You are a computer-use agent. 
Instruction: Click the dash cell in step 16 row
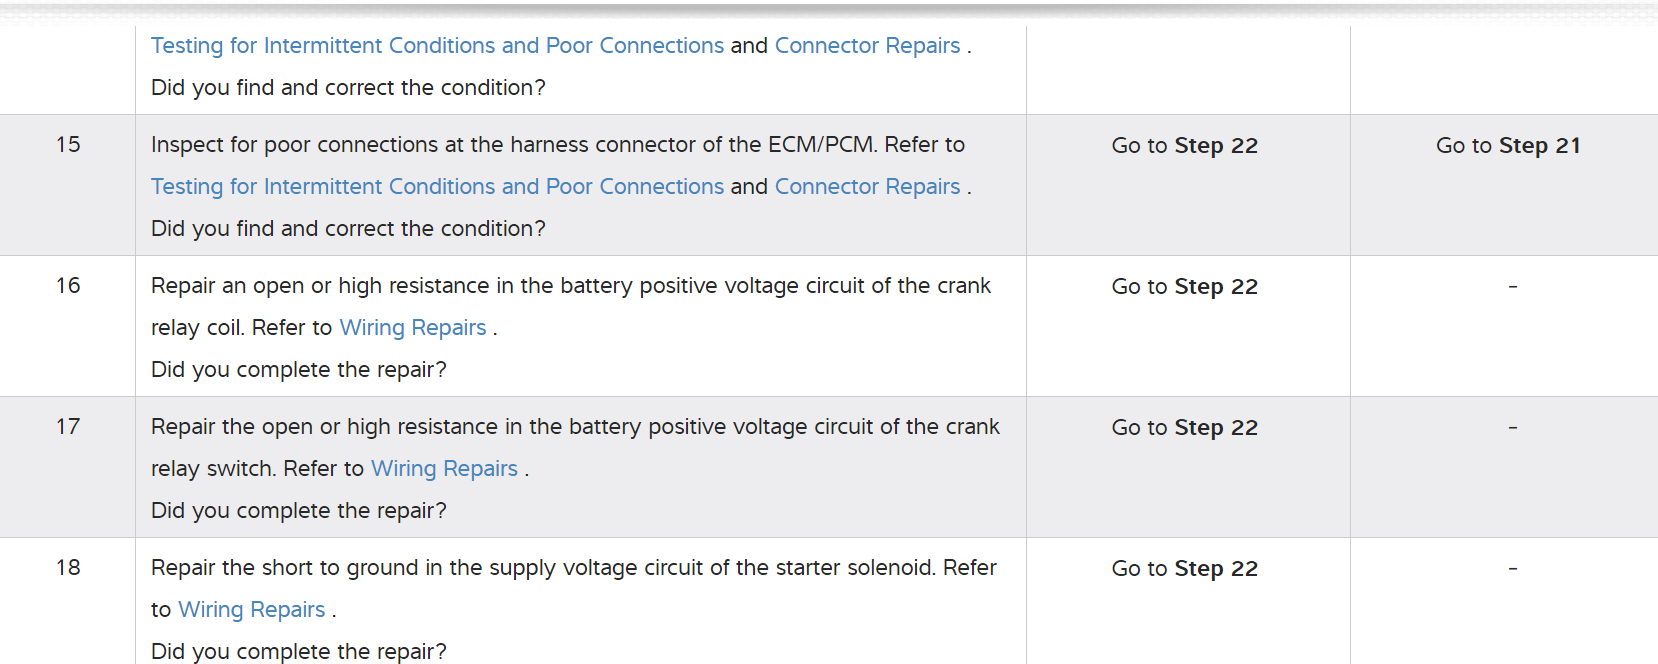pos(1512,287)
